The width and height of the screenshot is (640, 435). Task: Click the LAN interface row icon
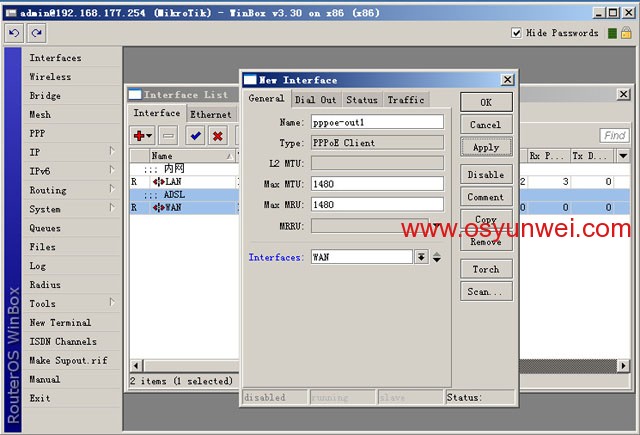[157, 181]
